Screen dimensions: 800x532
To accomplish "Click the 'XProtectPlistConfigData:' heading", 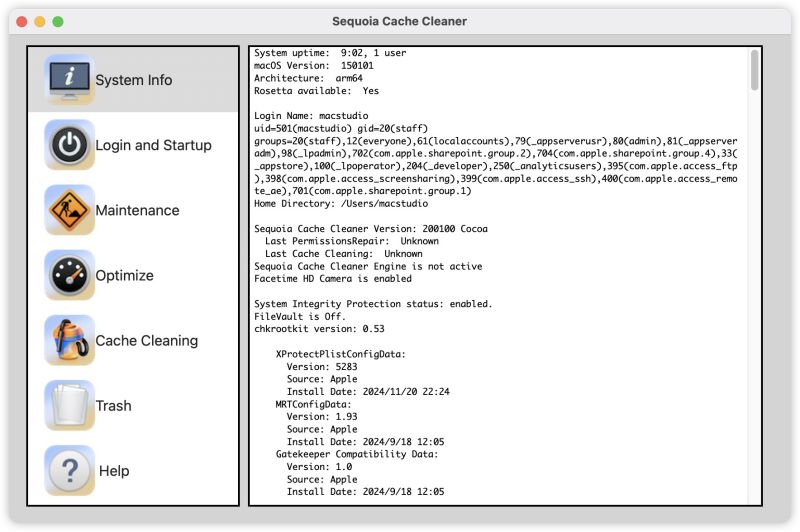I will click(341, 354).
